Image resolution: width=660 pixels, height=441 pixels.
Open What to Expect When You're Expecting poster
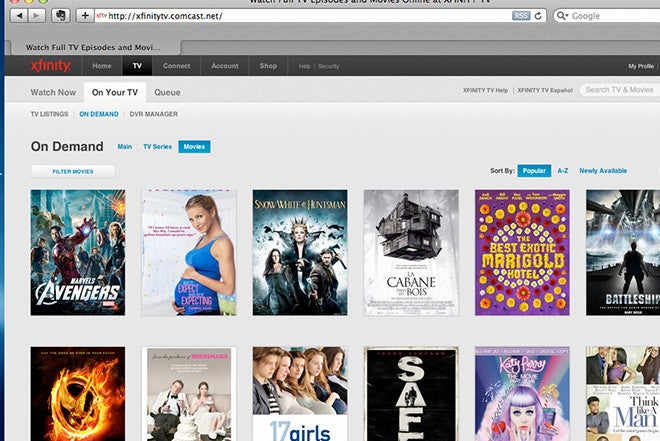point(189,252)
